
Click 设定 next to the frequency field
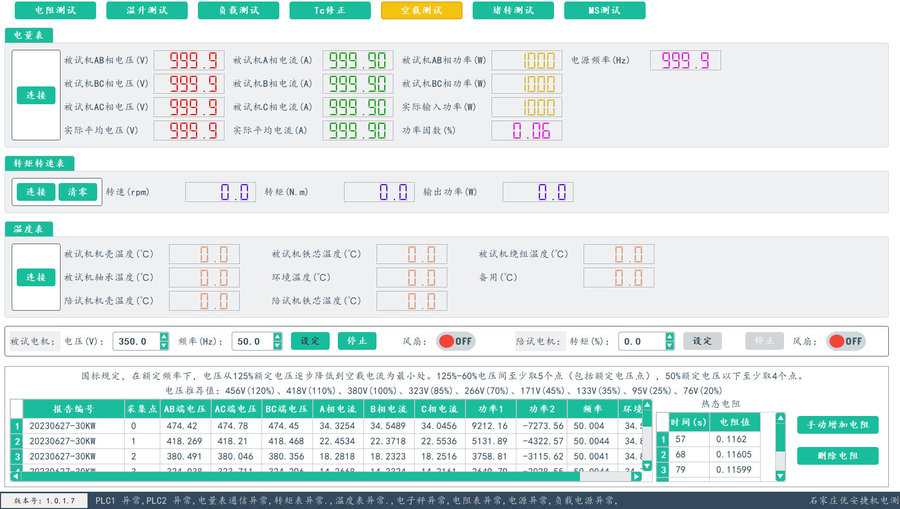pos(310,341)
